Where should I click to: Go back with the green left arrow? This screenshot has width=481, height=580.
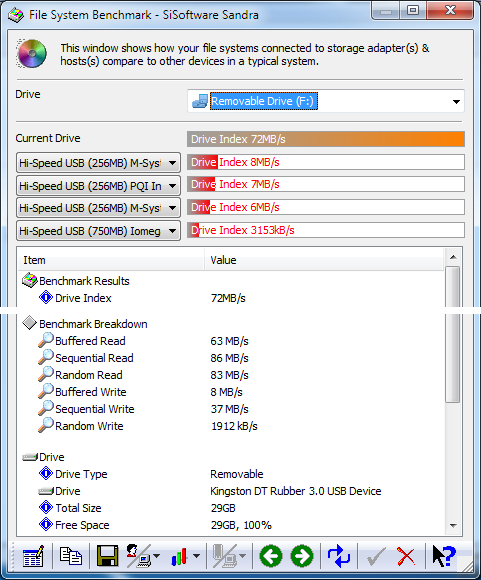tap(271, 556)
